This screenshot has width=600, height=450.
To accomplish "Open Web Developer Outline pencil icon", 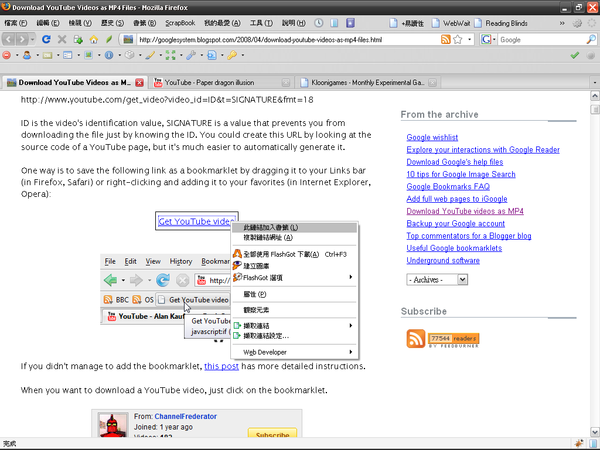I will [150, 55].
